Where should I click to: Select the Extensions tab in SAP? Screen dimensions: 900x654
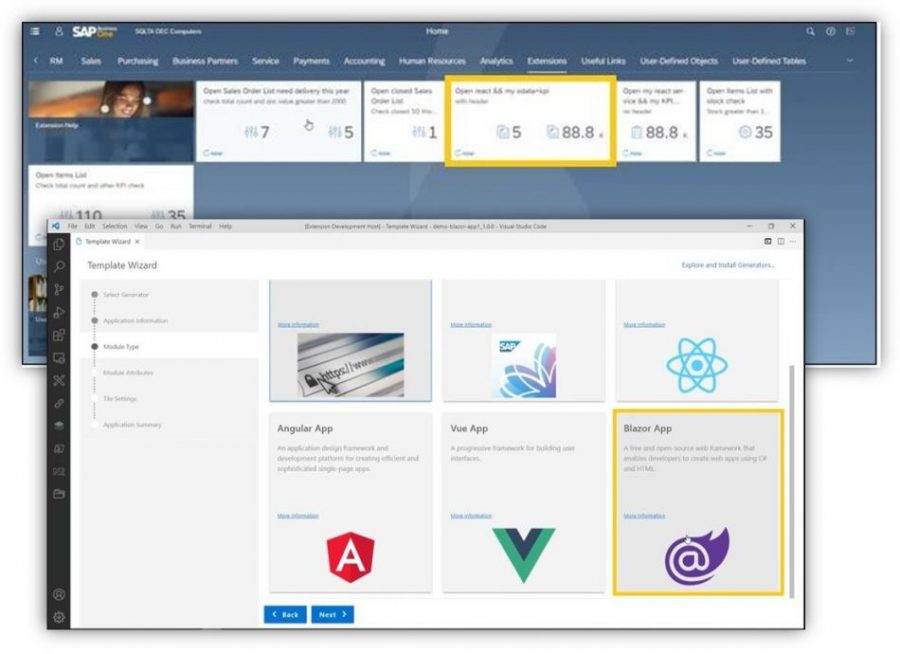tap(547, 61)
